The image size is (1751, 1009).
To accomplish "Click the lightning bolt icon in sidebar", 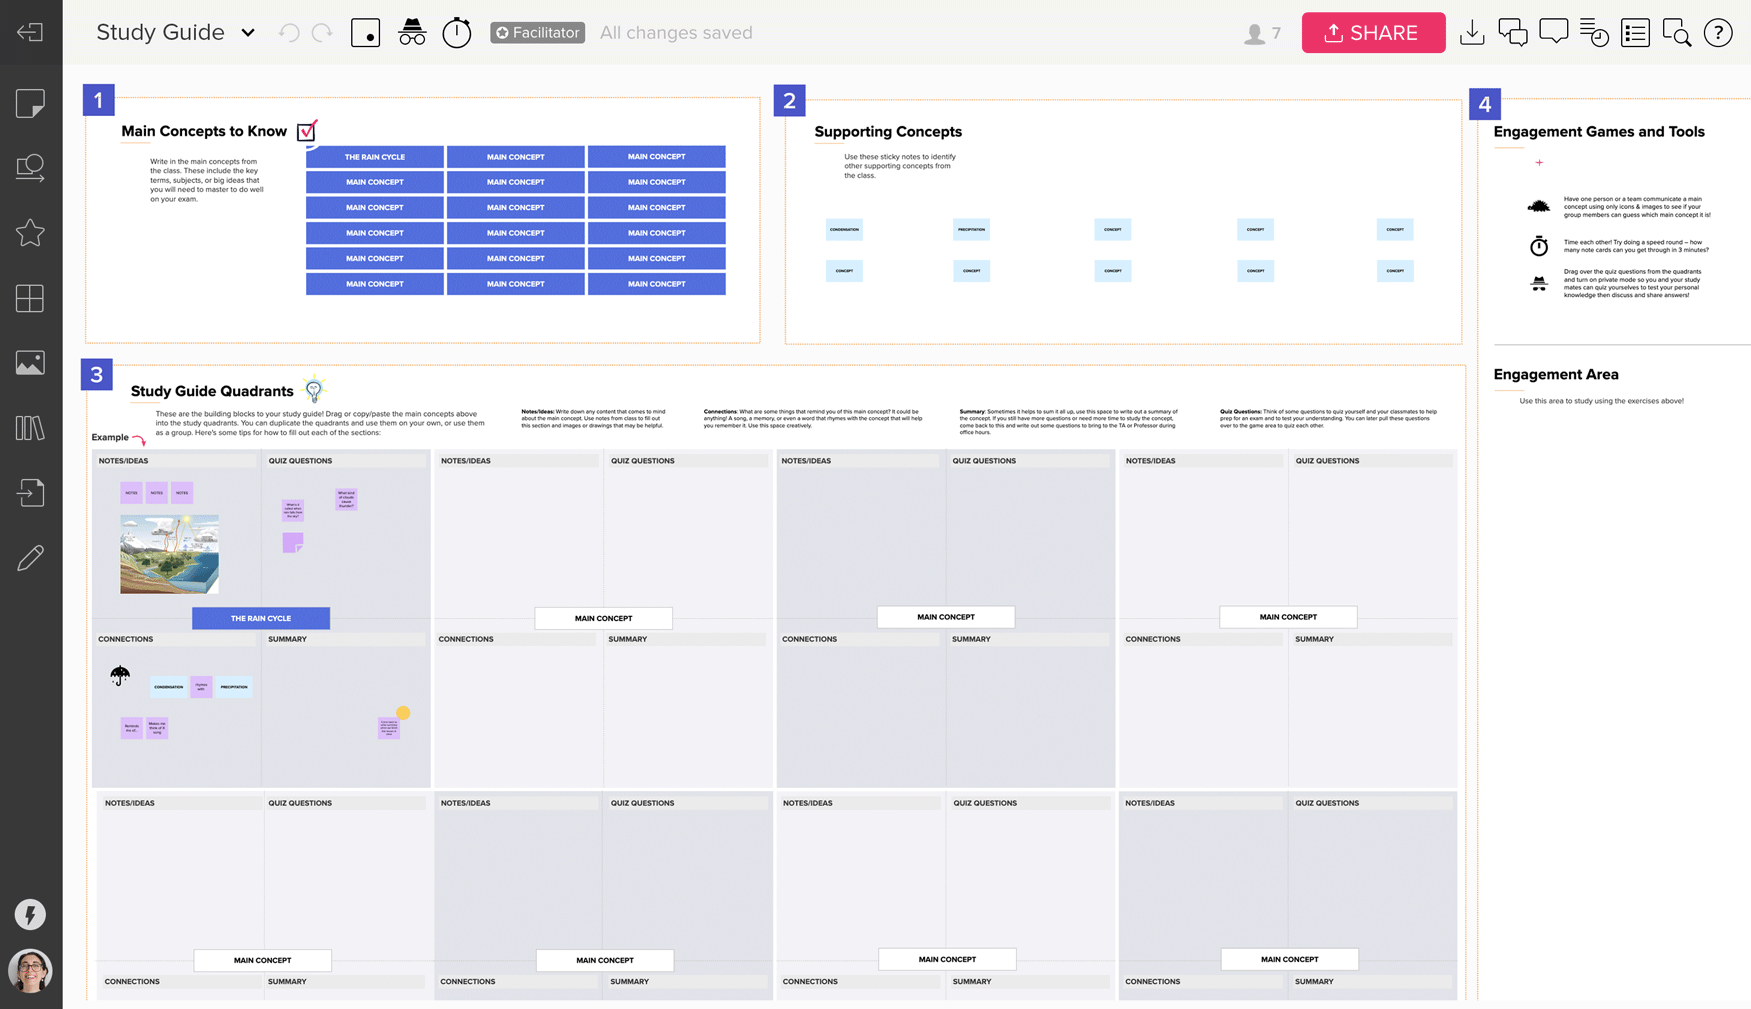I will (30, 915).
